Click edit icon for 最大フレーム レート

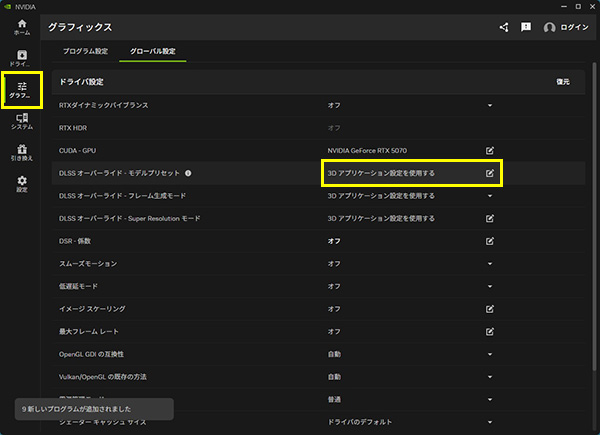click(x=490, y=332)
